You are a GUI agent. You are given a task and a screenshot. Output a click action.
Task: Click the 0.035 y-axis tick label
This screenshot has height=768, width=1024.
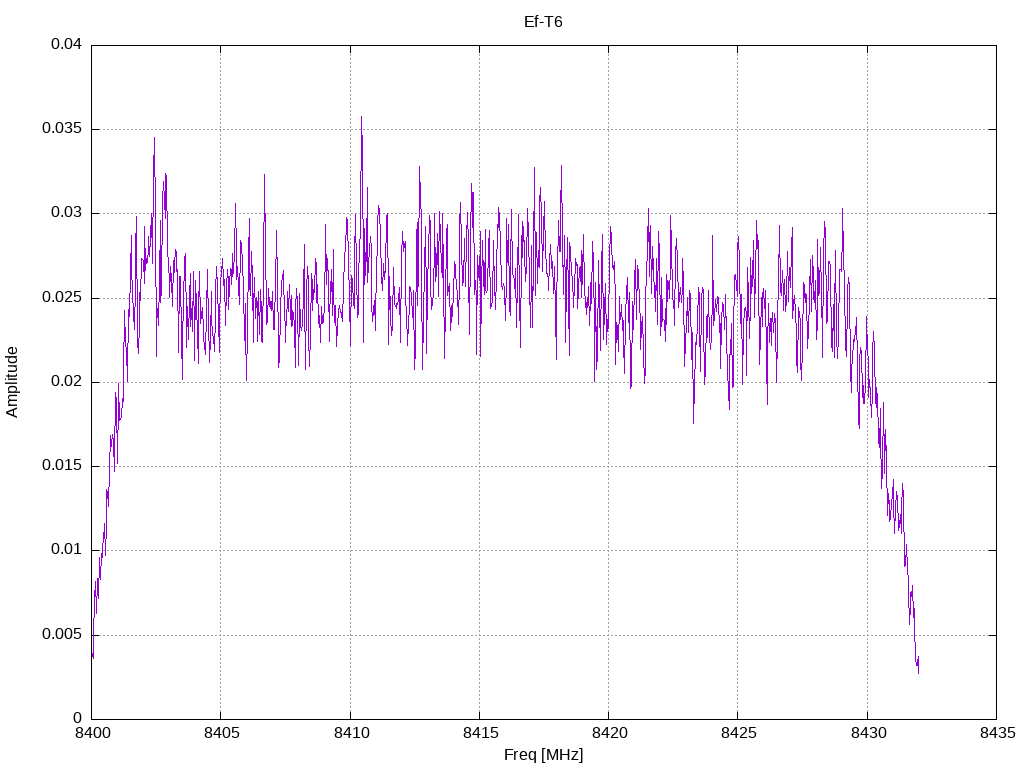[x=62, y=128]
